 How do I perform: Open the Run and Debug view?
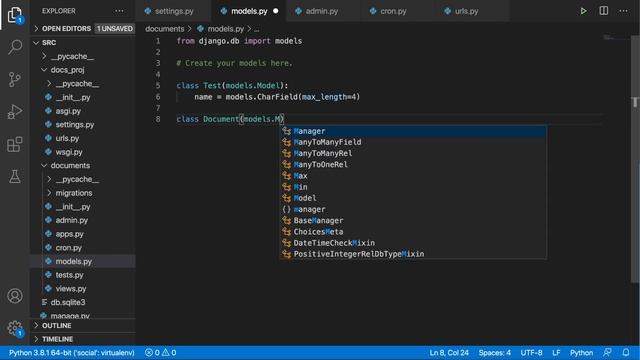pyautogui.click(x=15, y=111)
